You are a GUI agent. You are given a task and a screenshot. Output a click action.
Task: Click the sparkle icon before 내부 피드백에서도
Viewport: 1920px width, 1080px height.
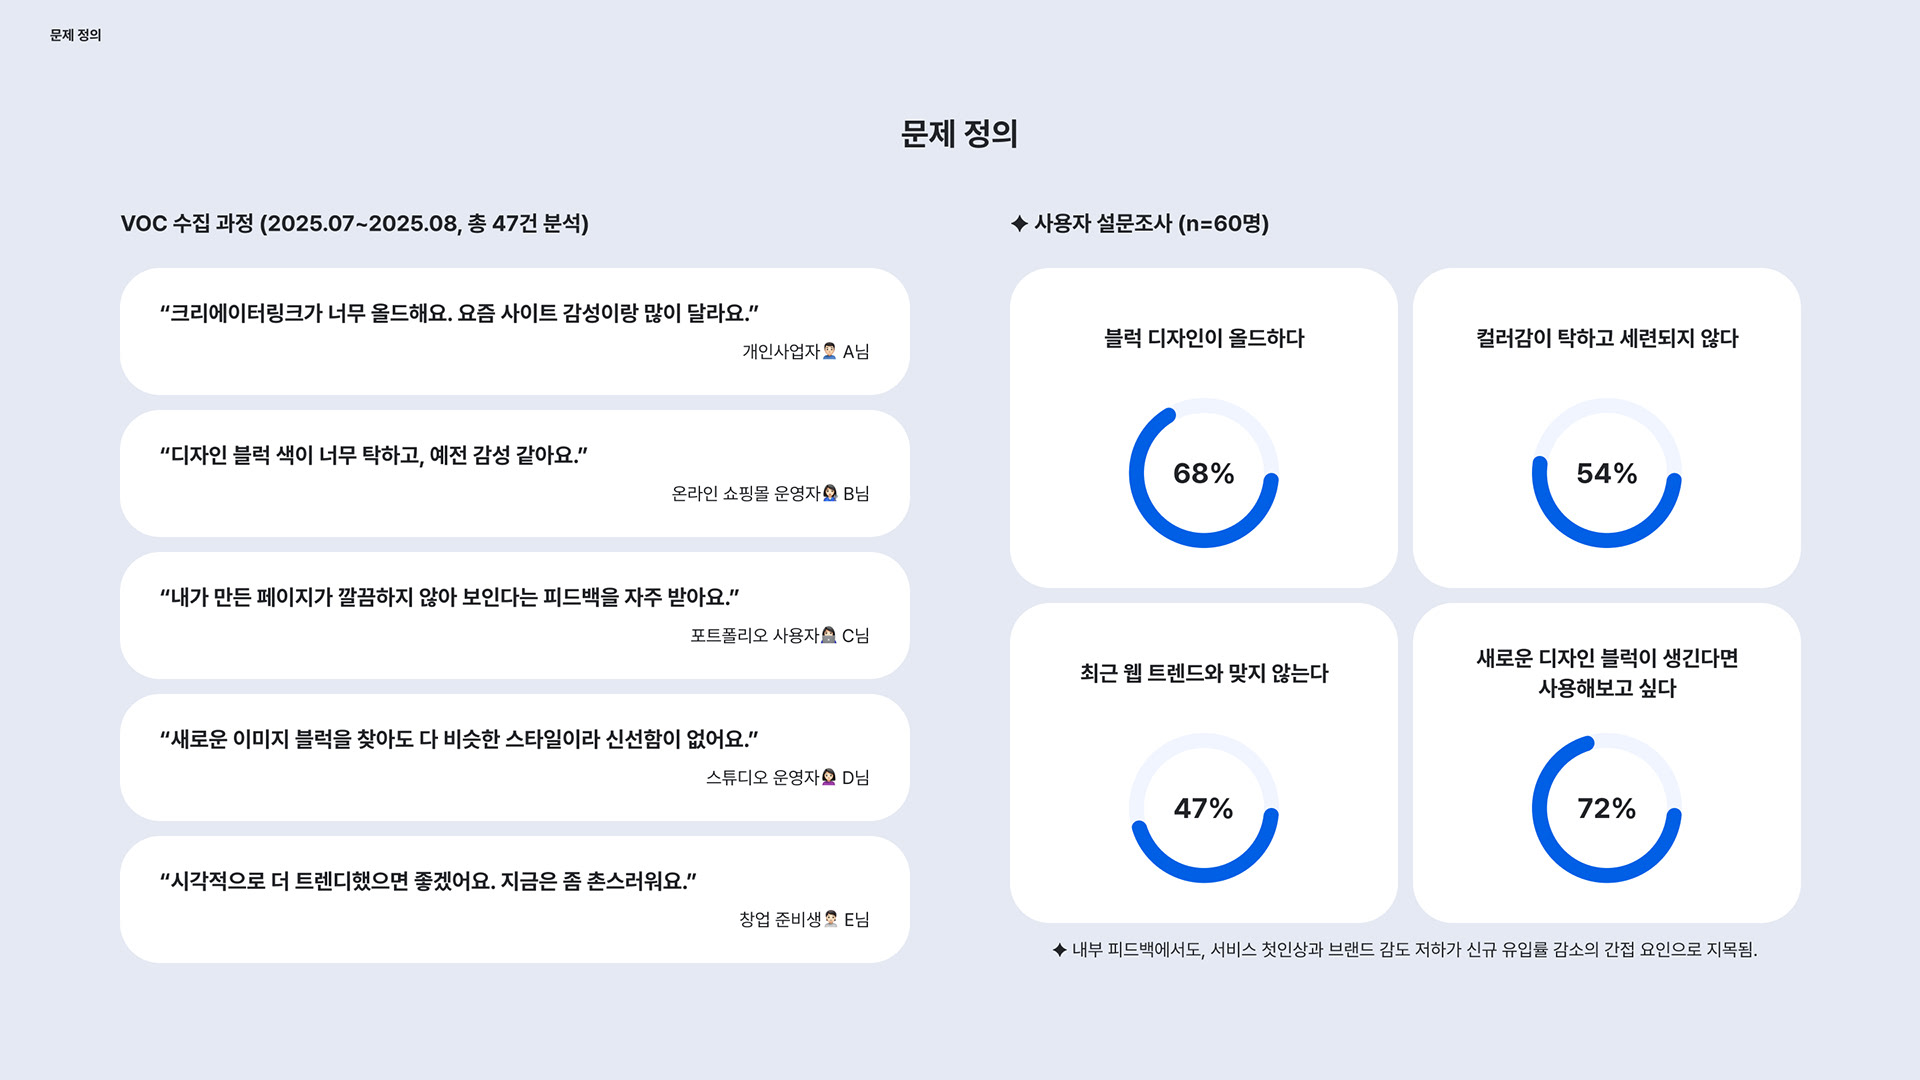coord(1060,950)
